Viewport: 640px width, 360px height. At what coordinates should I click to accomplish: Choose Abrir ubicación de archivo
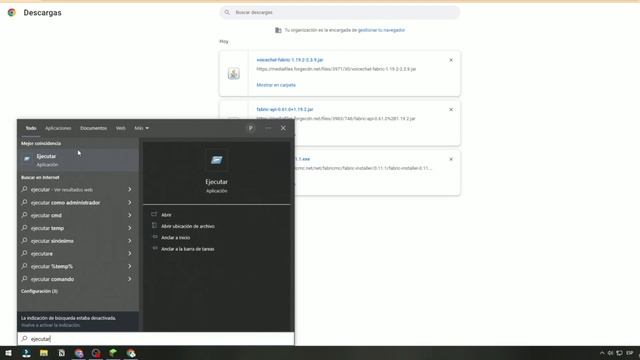(188, 226)
